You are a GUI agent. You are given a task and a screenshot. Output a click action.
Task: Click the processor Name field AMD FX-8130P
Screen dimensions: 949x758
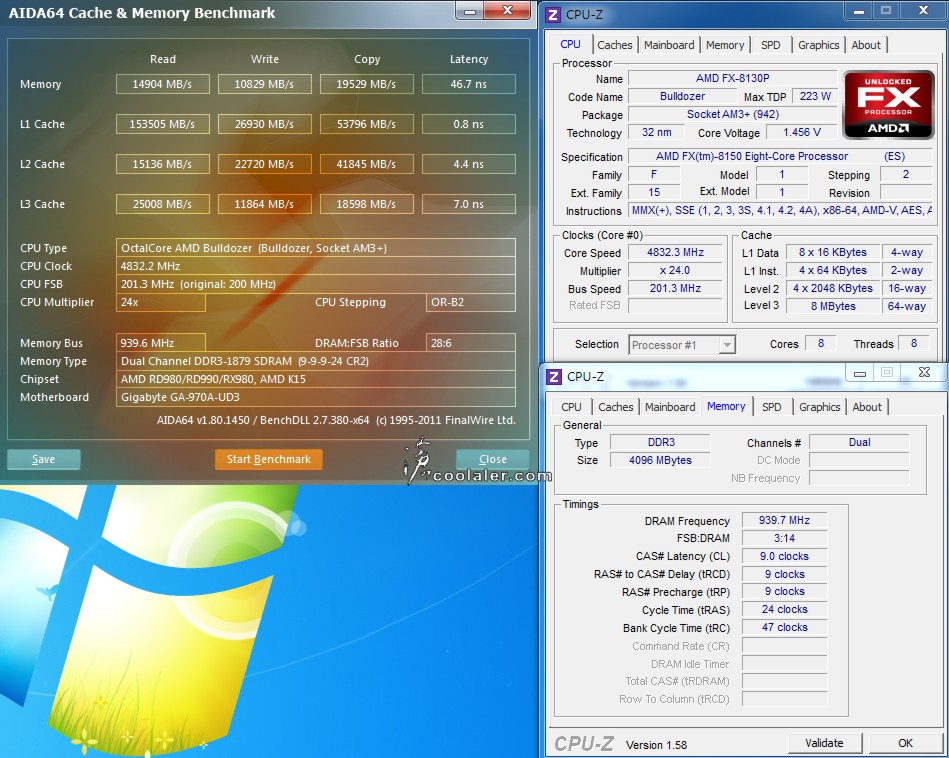click(x=732, y=78)
